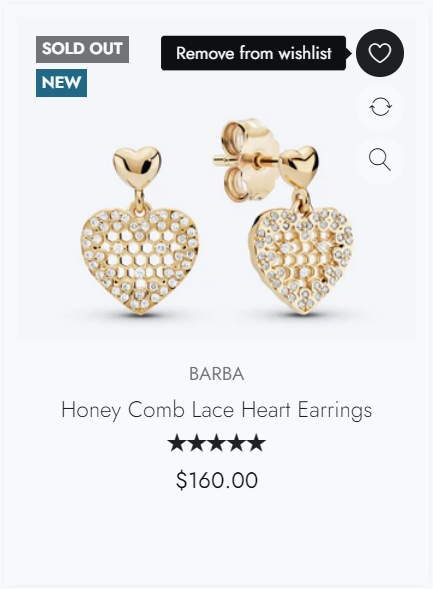Screen dimensions: 433x589
Task: Open Honey Comb Lace Heart Earrings title link
Action: point(217,410)
